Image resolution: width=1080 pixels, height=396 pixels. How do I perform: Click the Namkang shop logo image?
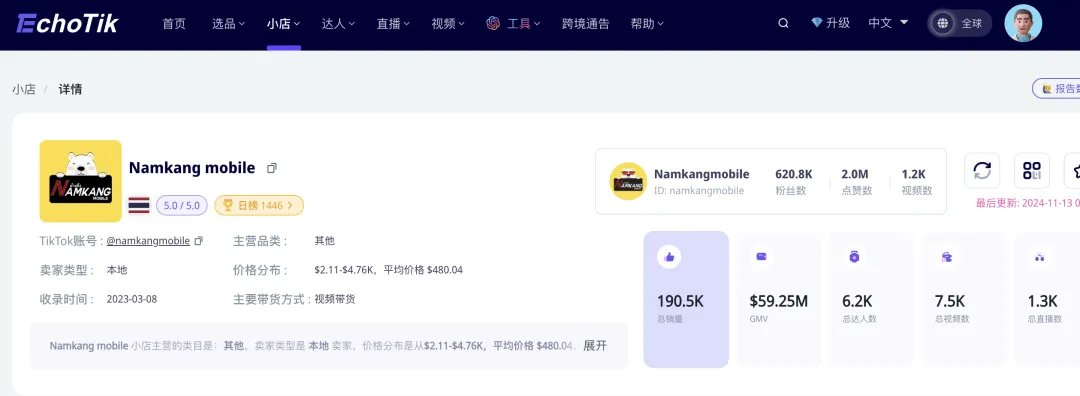pyautogui.click(x=81, y=181)
